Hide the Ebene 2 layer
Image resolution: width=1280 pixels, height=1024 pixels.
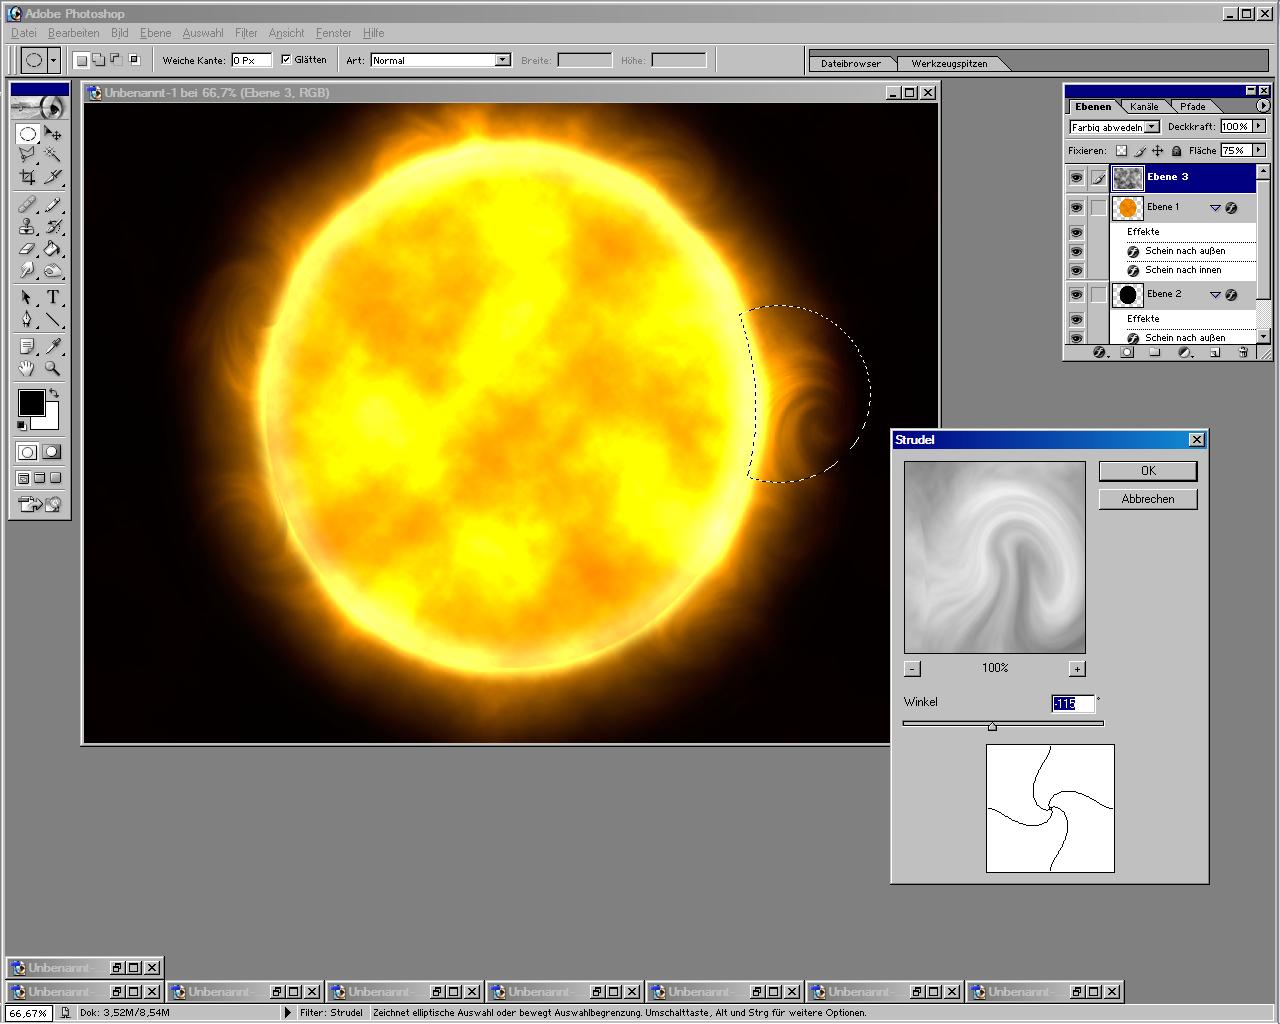click(1076, 295)
